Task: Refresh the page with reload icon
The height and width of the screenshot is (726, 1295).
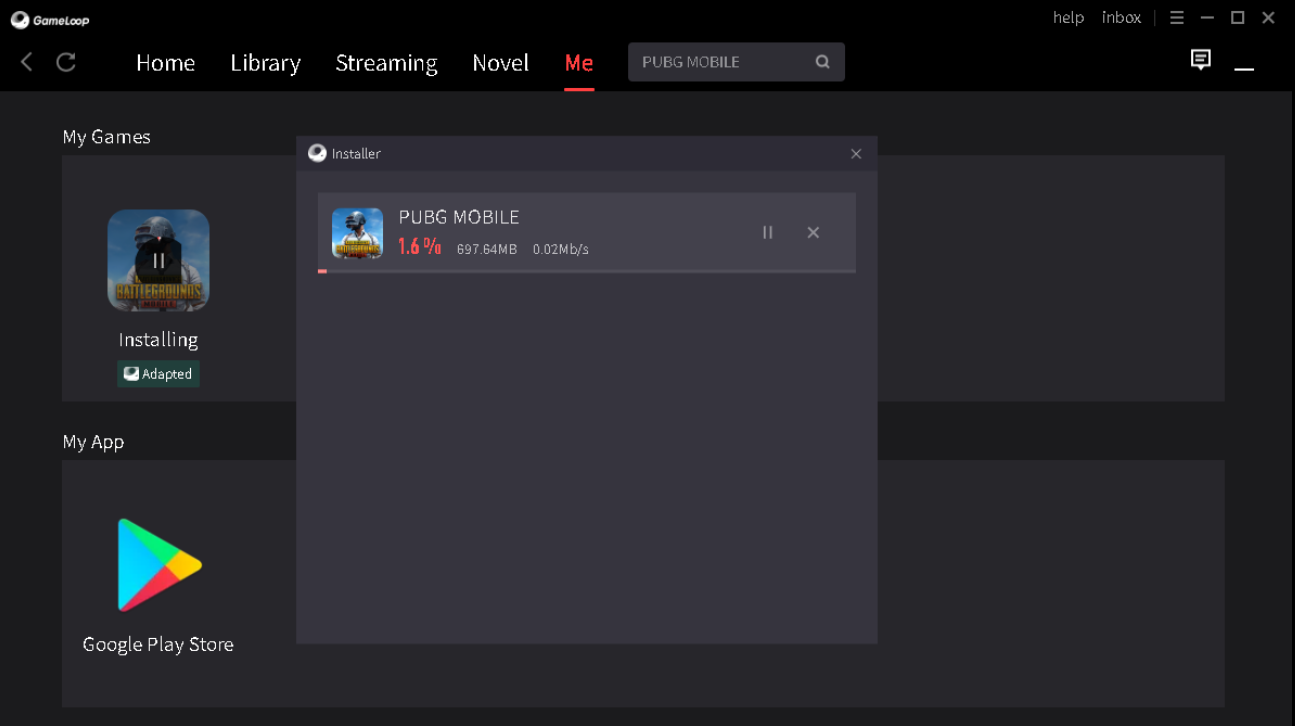Action: (x=66, y=62)
